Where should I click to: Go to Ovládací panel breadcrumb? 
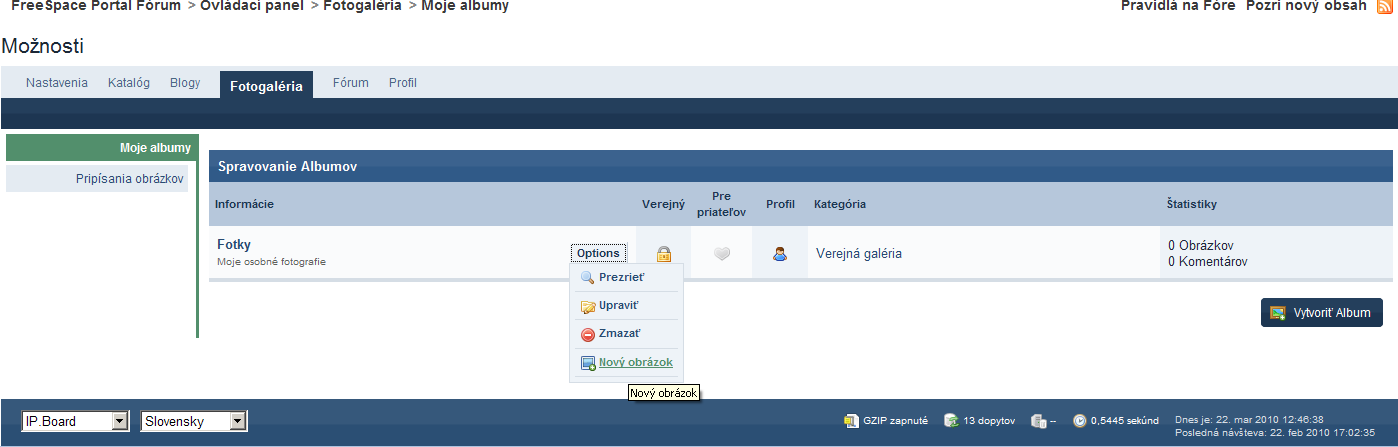(253, 6)
